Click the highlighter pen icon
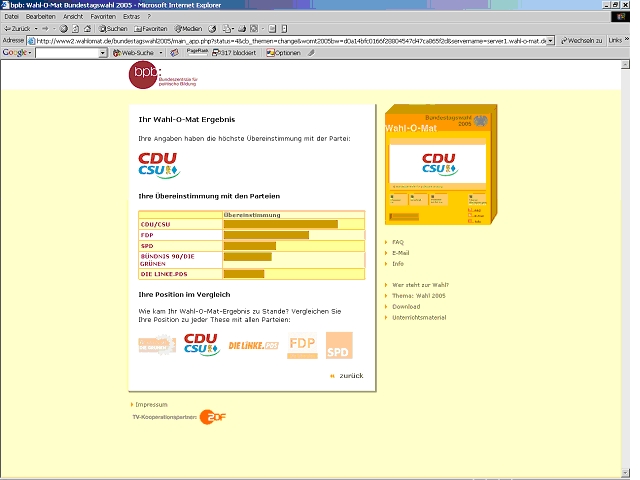 pos(311,53)
